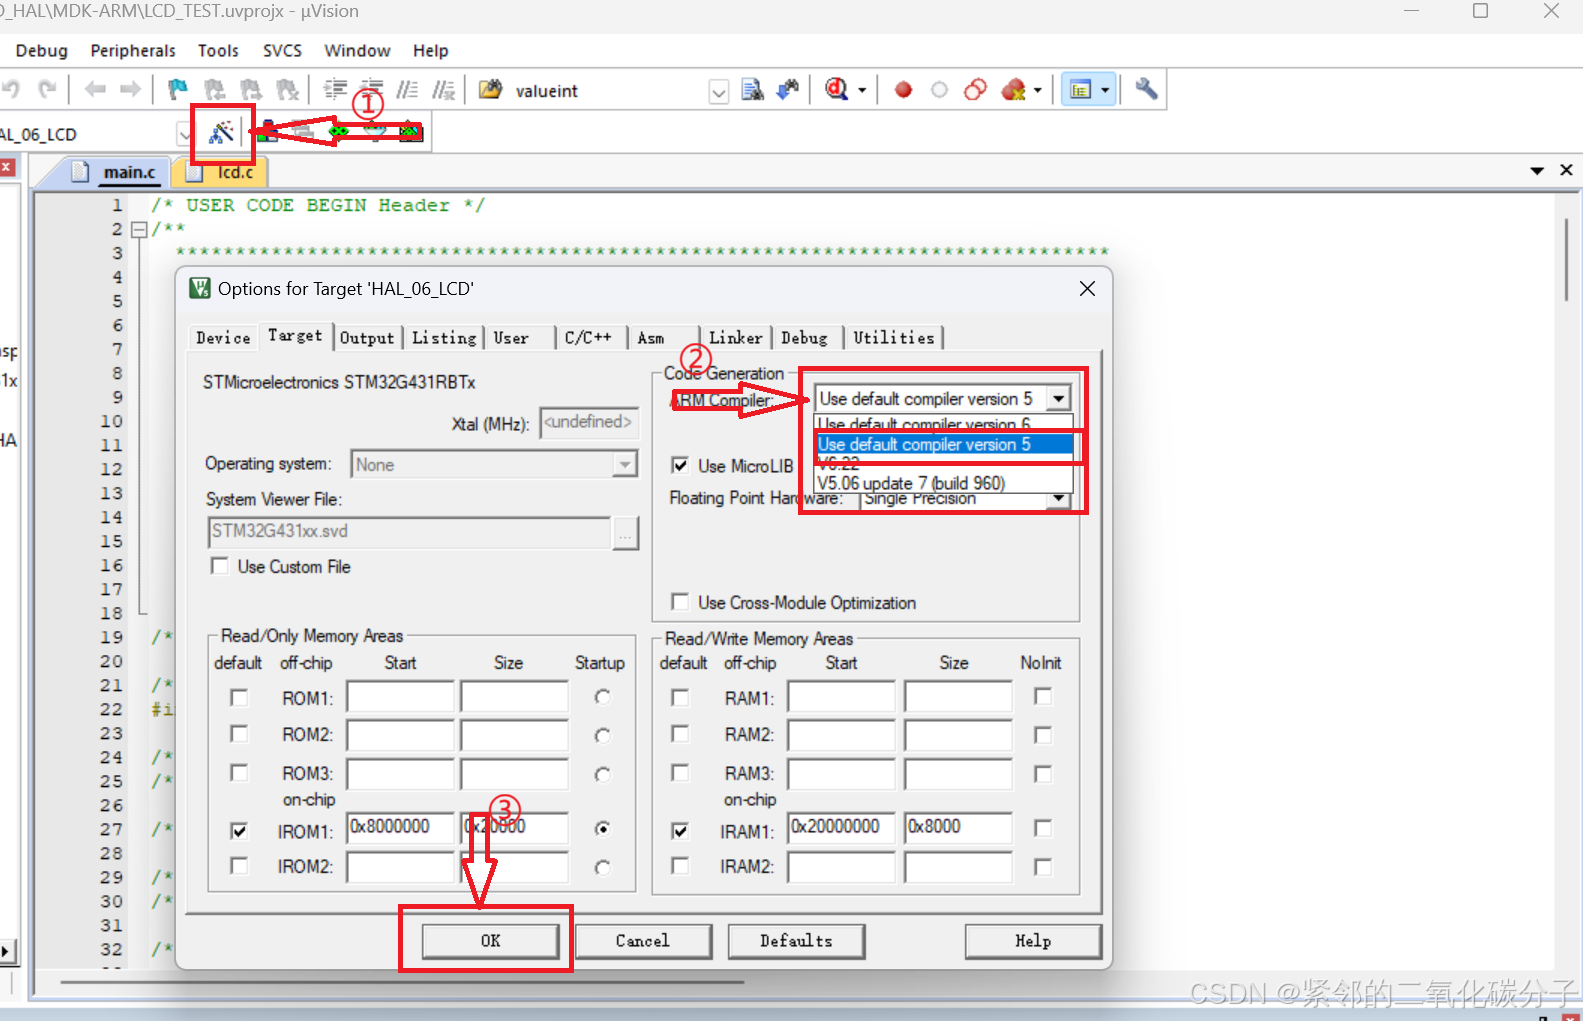Screen dimensions: 1583x1021
Task: Click the System Viewer File browse button
Action: 625,533
